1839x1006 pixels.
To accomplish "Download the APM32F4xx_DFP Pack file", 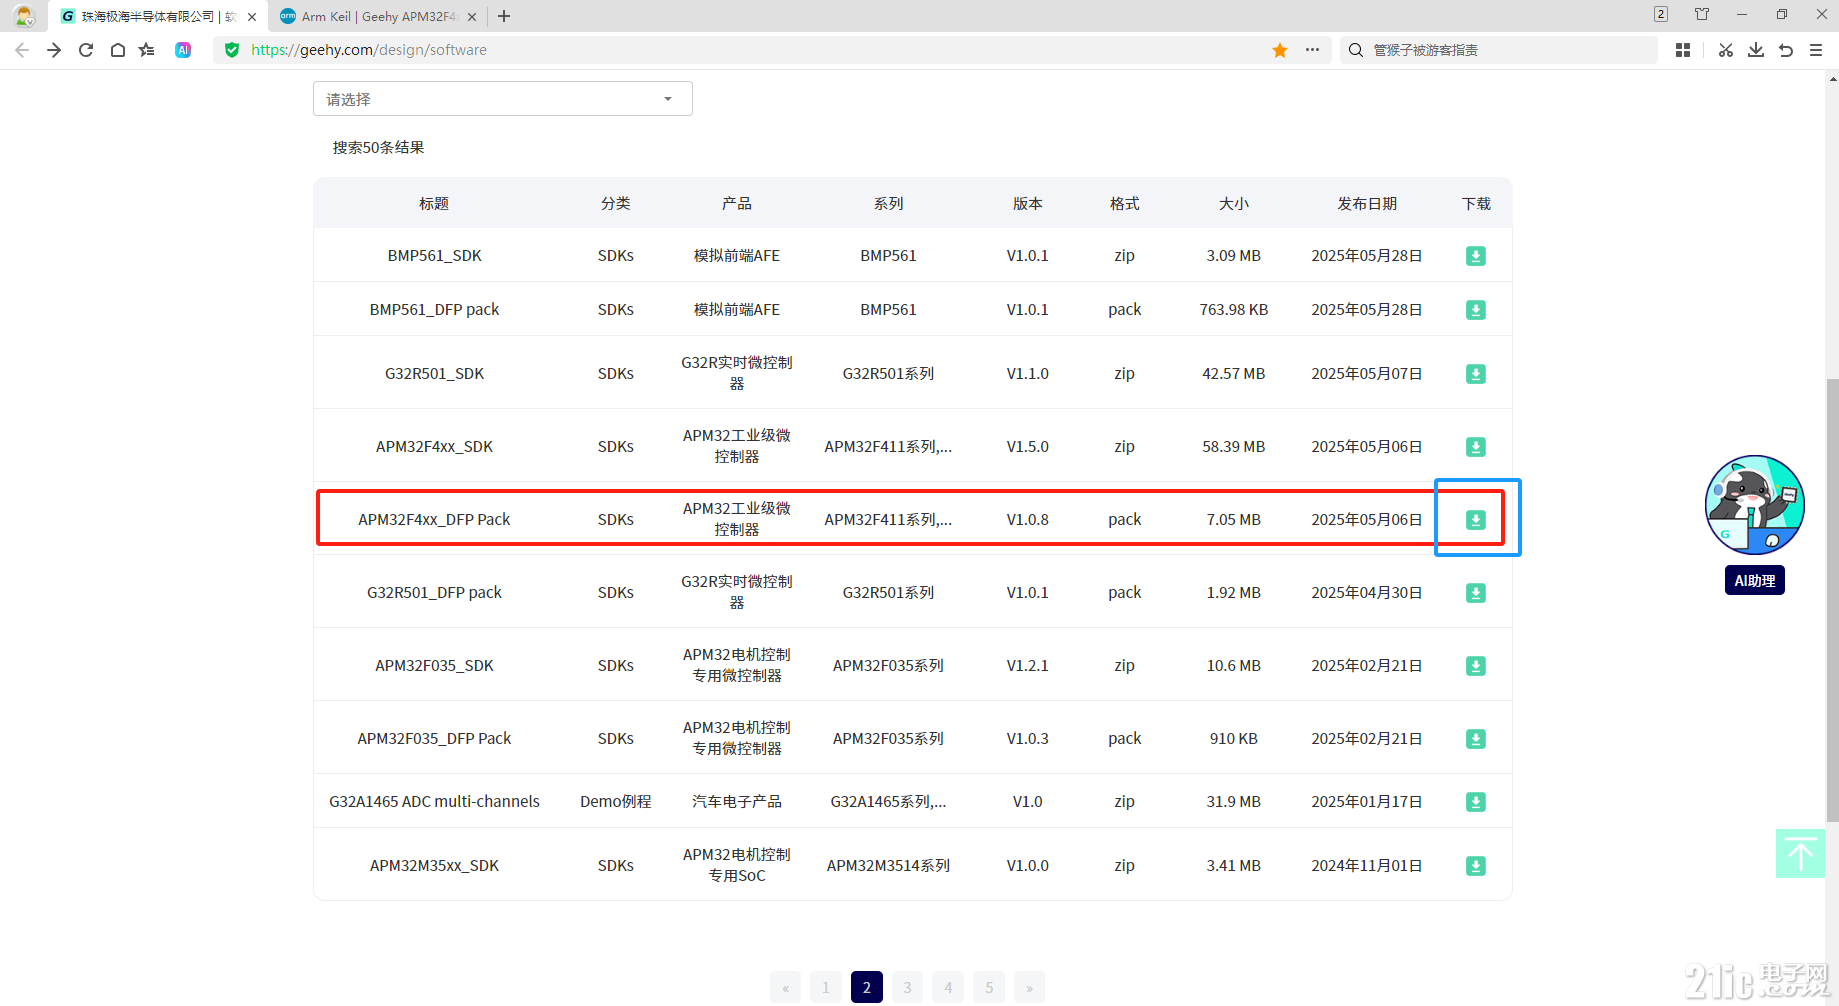I will tap(1475, 520).
